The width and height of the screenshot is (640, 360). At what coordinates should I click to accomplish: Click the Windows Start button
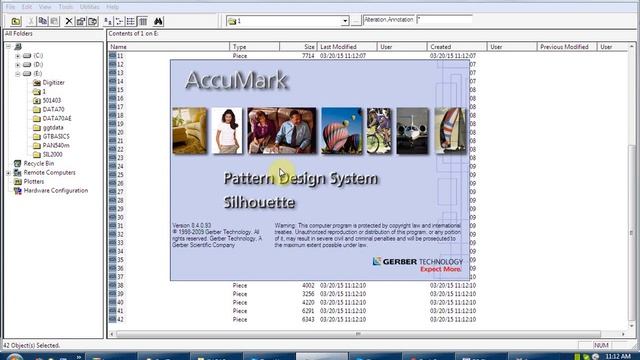[x=14, y=357]
